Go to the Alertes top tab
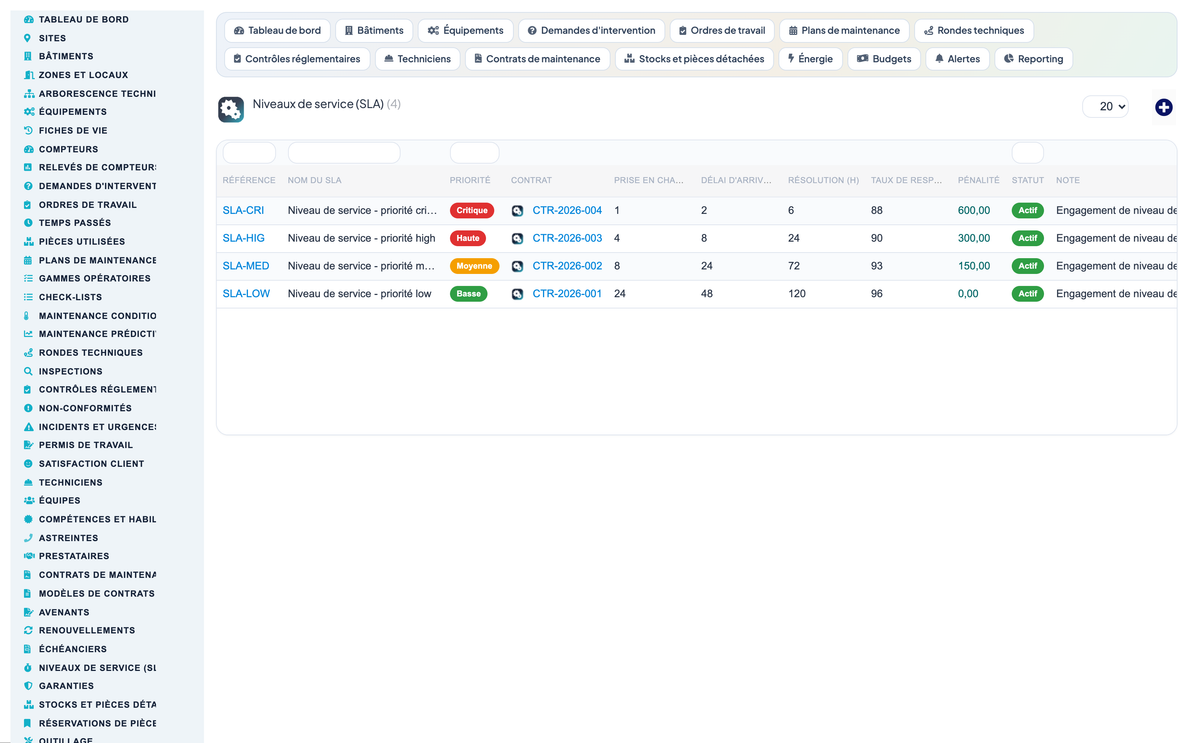The height and width of the screenshot is (743, 1200). point(958,59)
